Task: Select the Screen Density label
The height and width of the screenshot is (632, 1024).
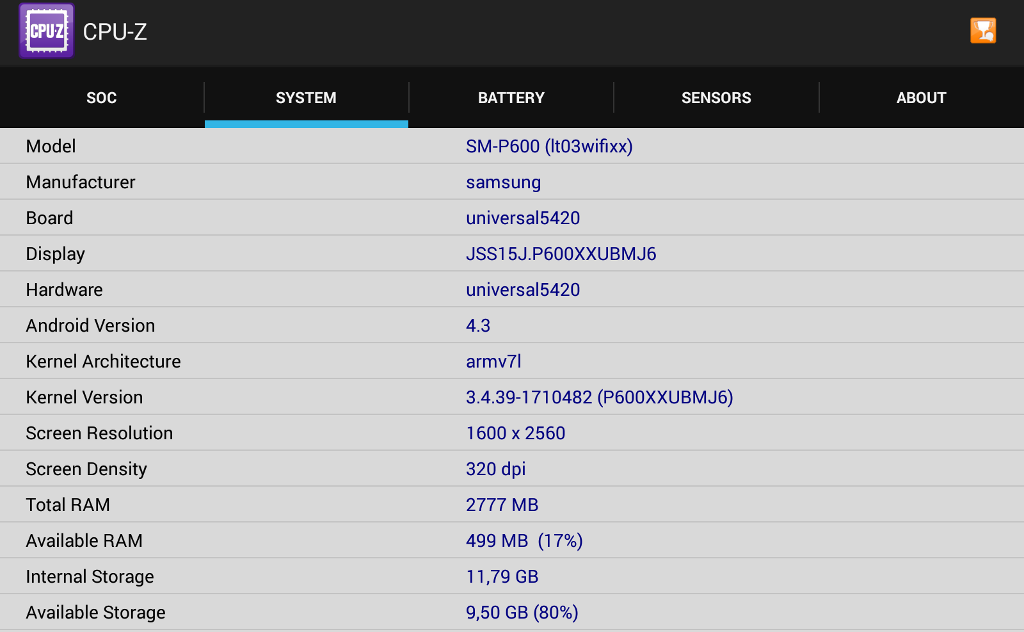Action: tap(87, 469)
